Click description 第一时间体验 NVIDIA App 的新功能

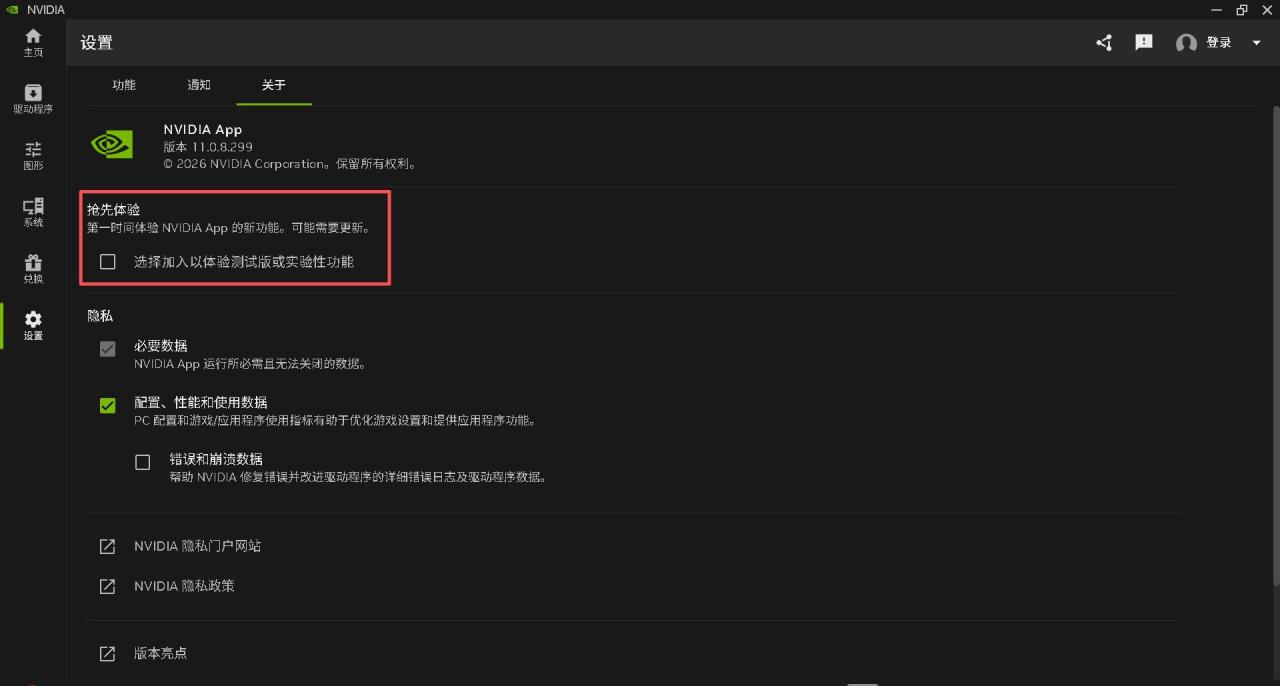229,228
